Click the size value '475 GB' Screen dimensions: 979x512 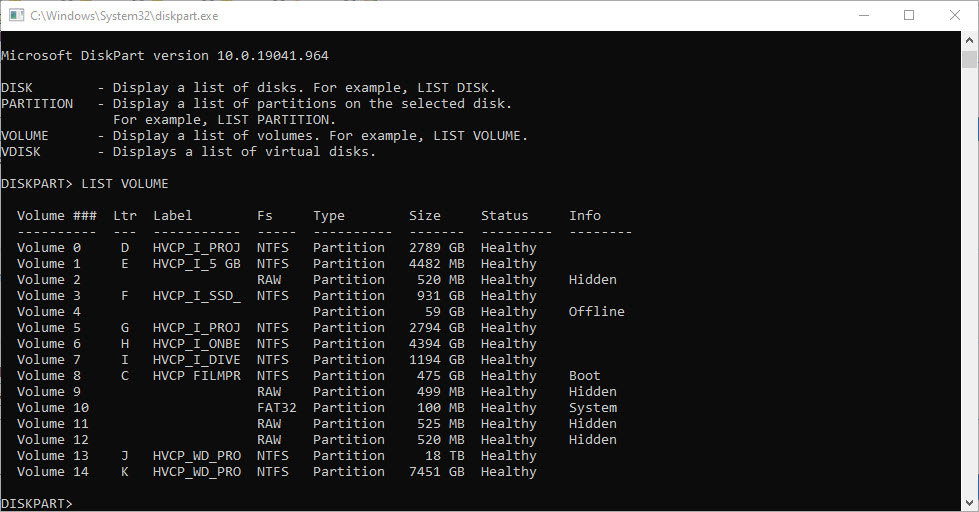[x=441, y=375]
